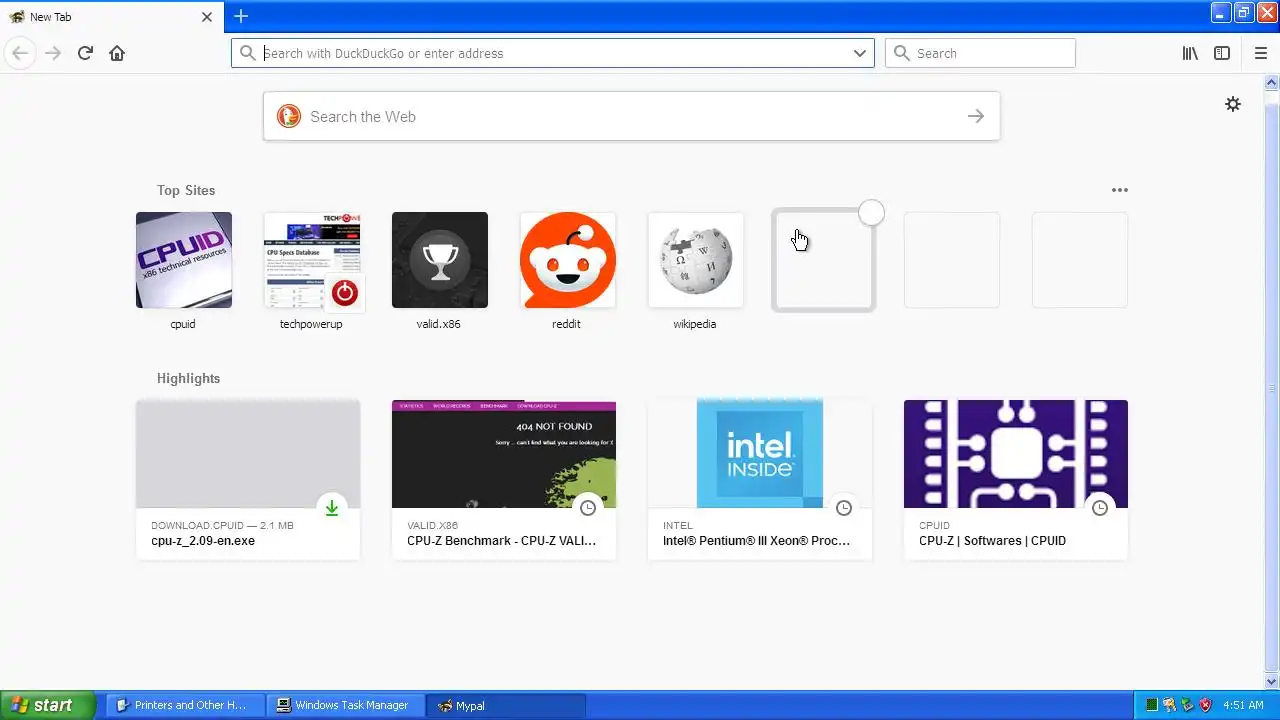1280x720 pixels.
Task: Click the red security shield tray icon
Action: tap(1205, 705)
